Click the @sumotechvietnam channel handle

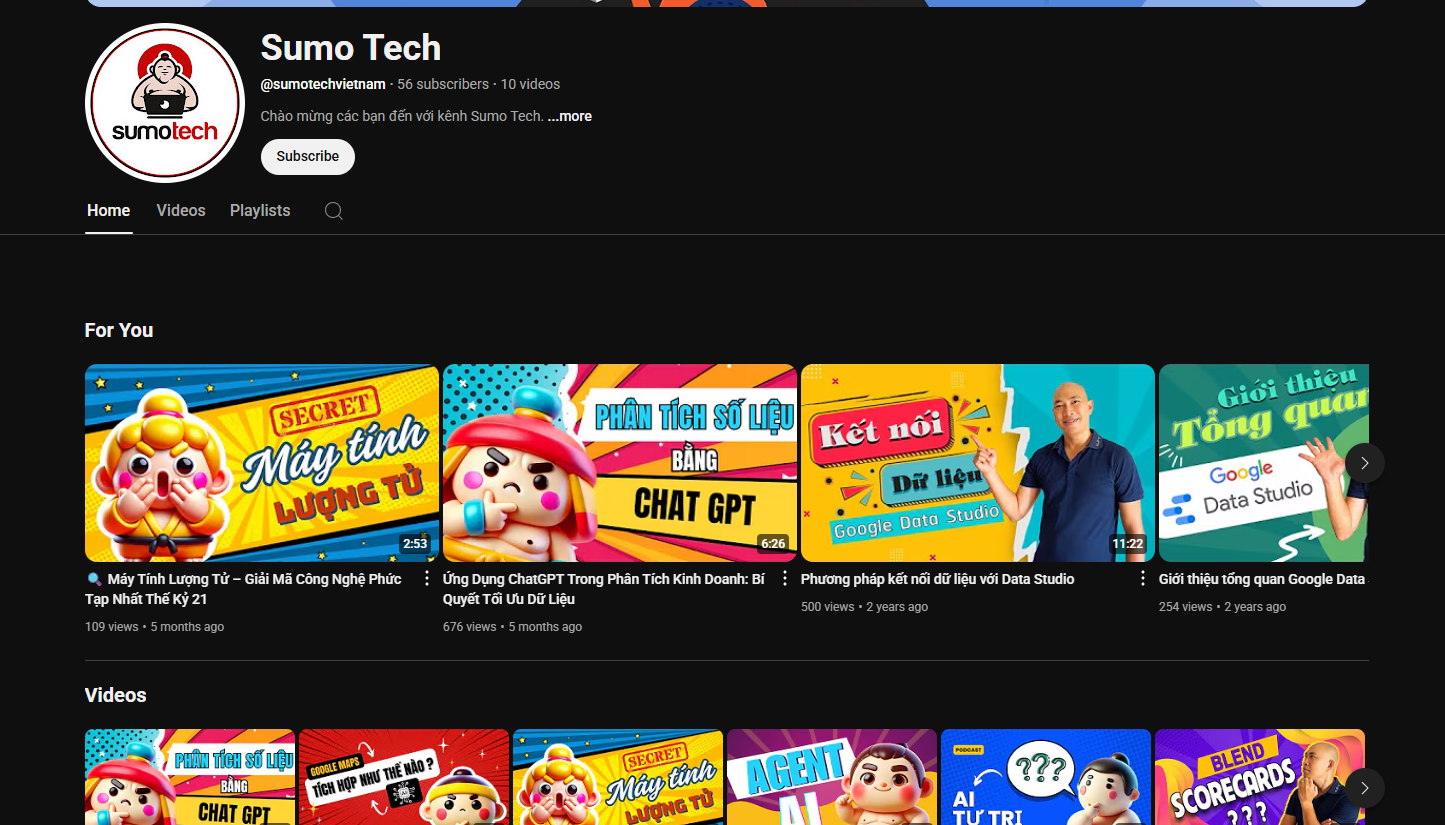(x=323, y=84)
